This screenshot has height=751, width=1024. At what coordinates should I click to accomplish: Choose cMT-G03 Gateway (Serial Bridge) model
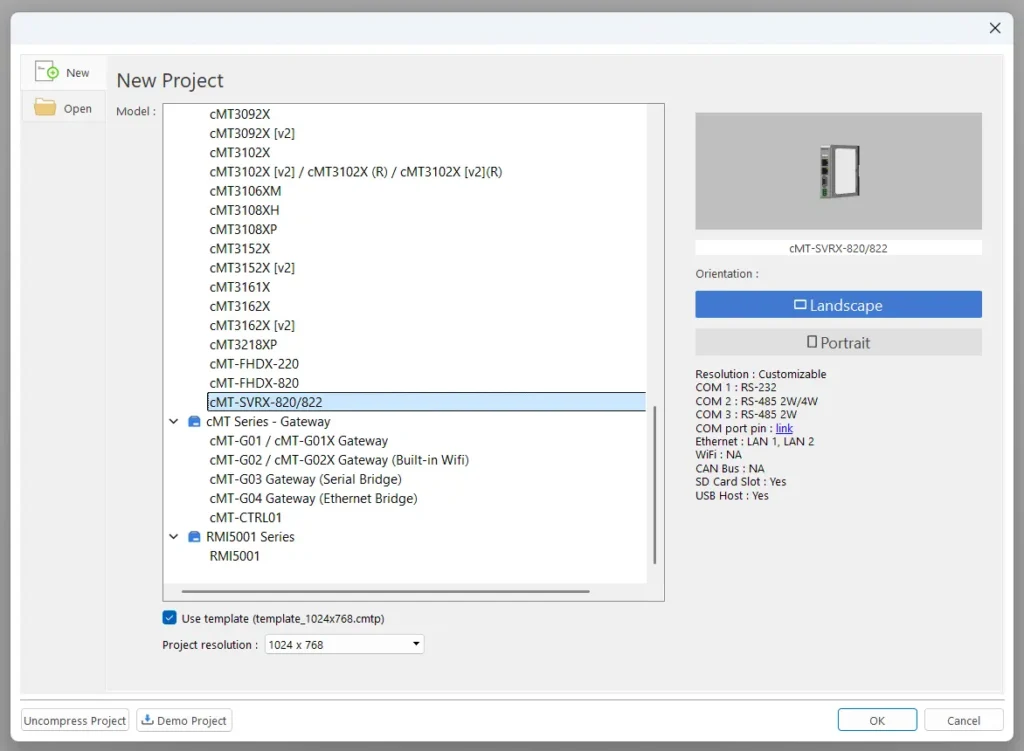[x=305, y=479]
